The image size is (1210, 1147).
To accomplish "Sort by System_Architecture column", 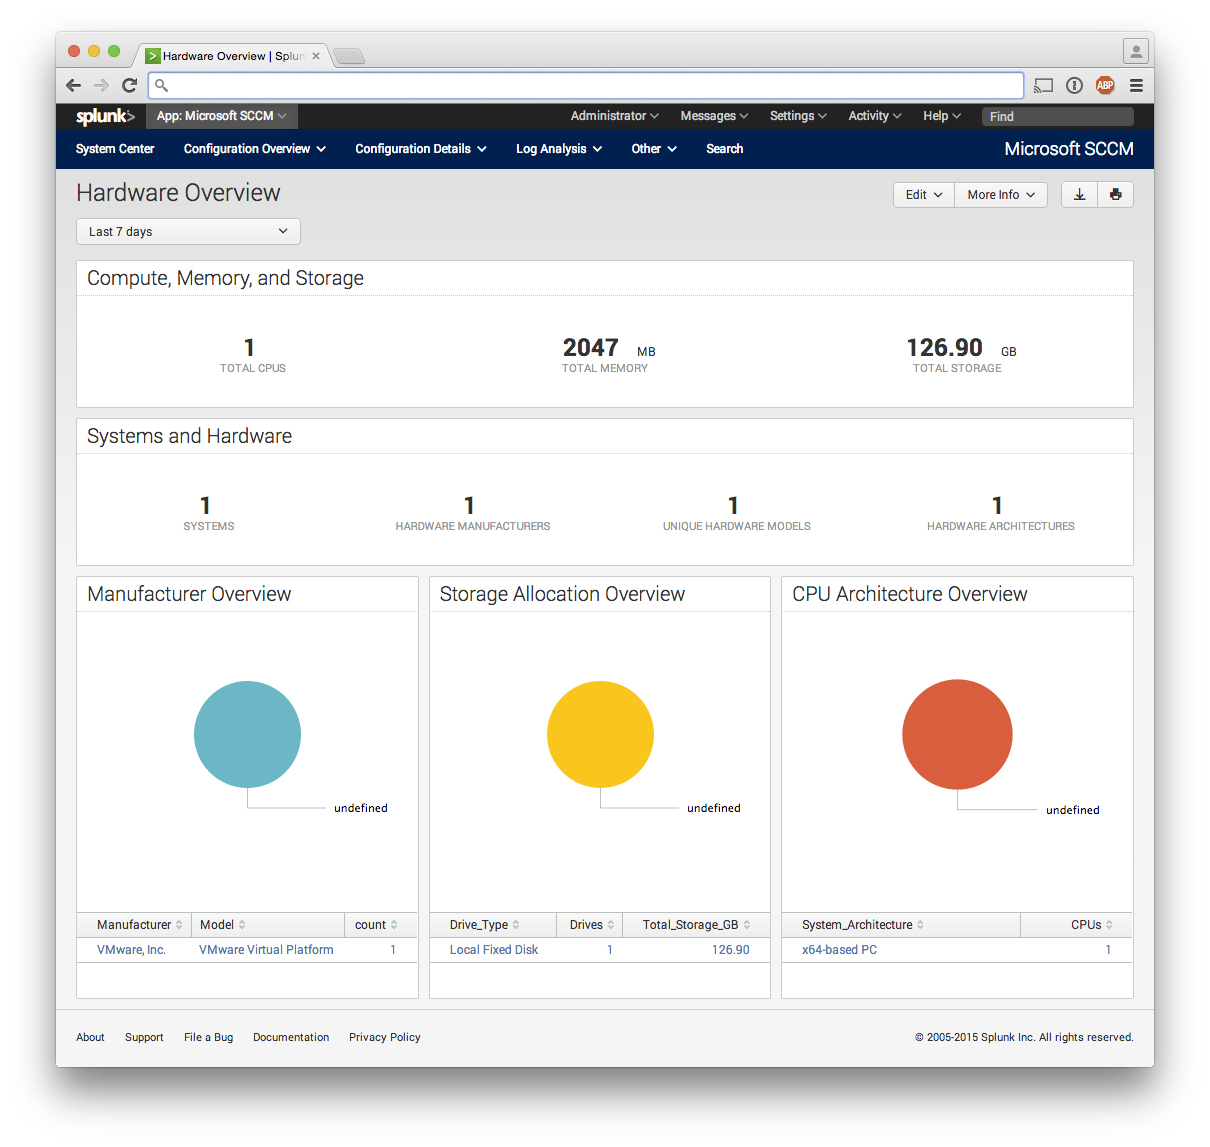I will point(920,925).
